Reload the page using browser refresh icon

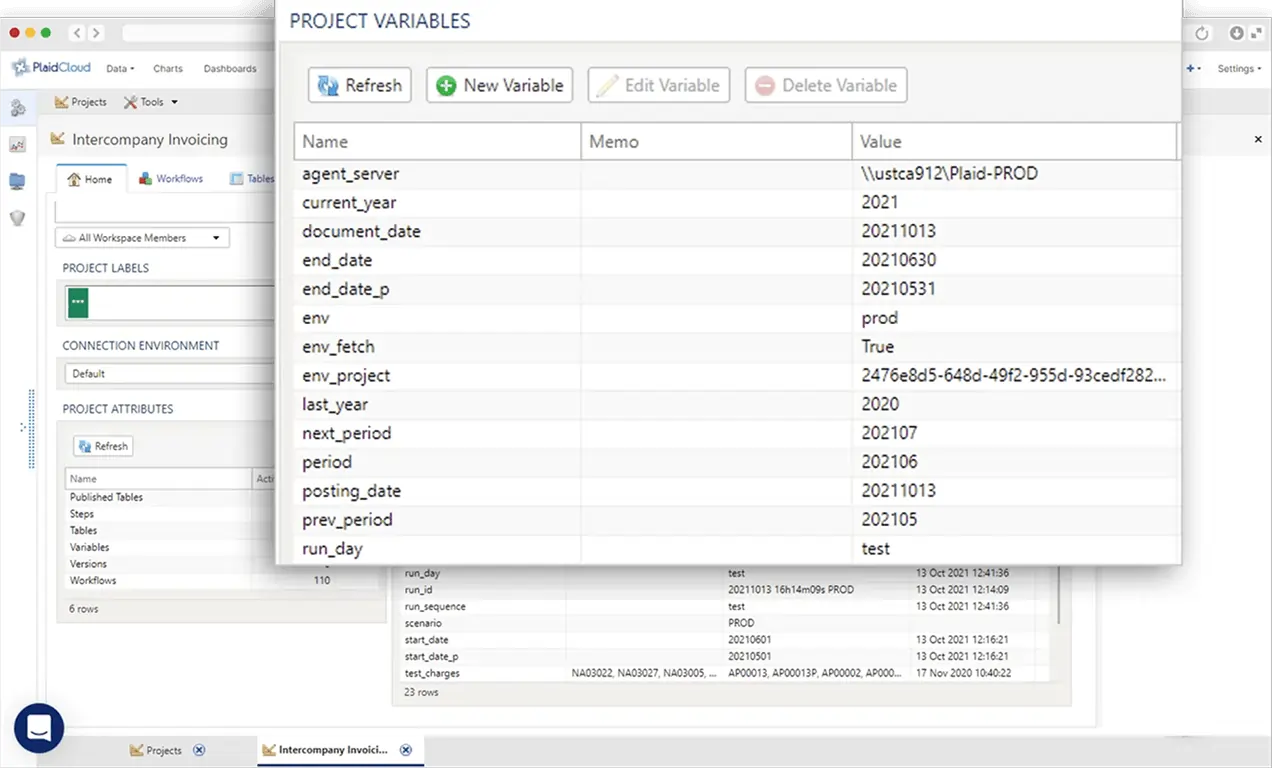pyautogui.click(x=1202, y=33)
